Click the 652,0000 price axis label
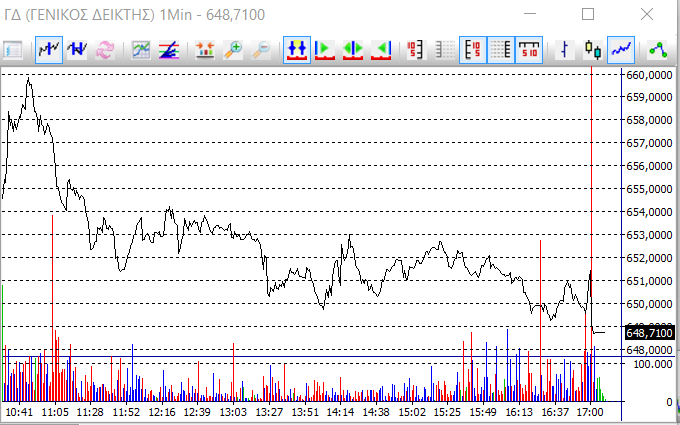680x425 pixels. tap(650, 258)
